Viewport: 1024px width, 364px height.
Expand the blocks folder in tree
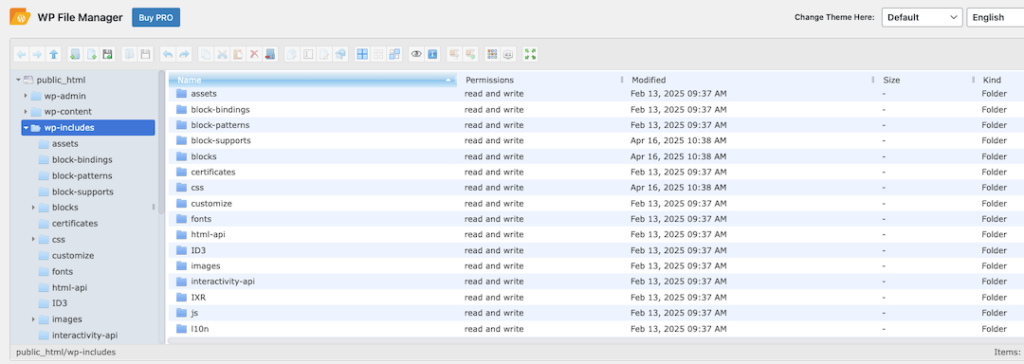33,208
